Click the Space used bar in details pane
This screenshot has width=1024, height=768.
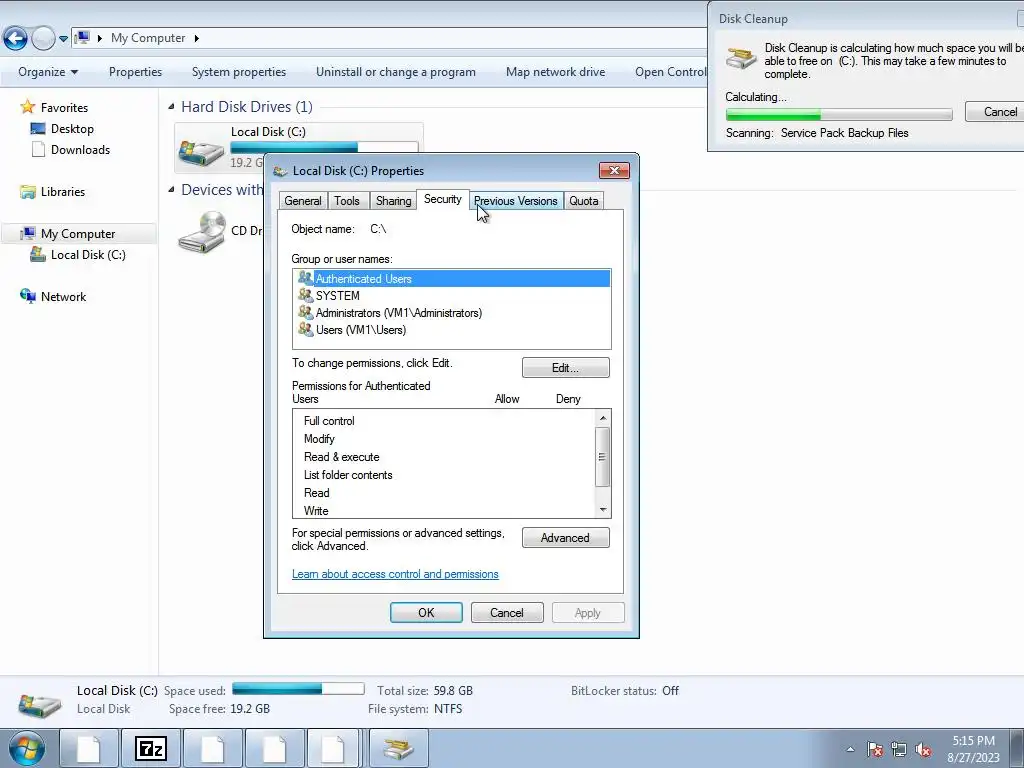coord(298,688)
